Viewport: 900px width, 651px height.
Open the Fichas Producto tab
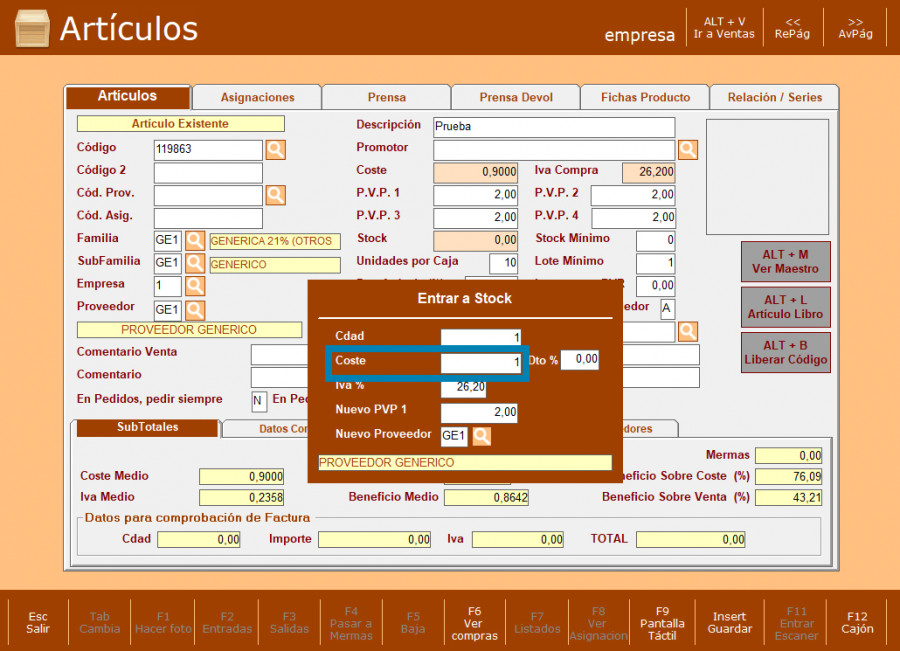coord(645,97)
